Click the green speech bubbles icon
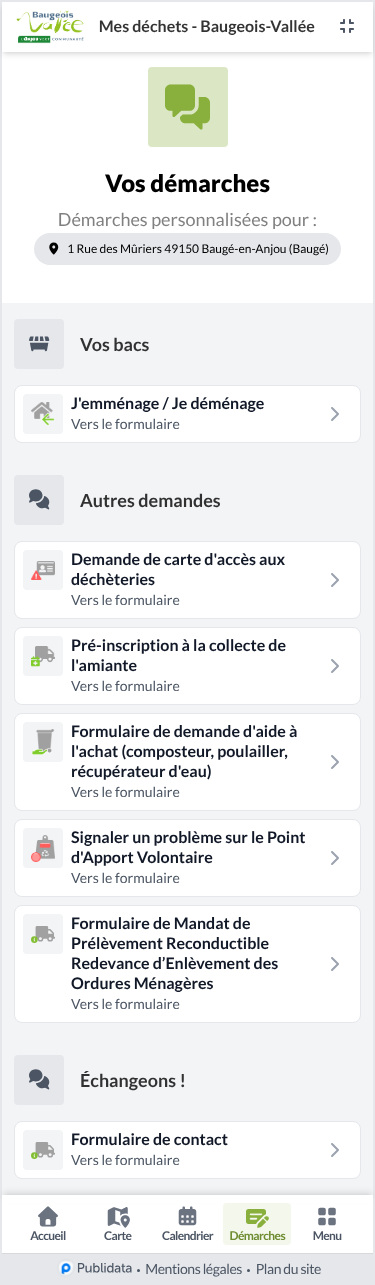The image size is (375, 1285). (188, 107)
